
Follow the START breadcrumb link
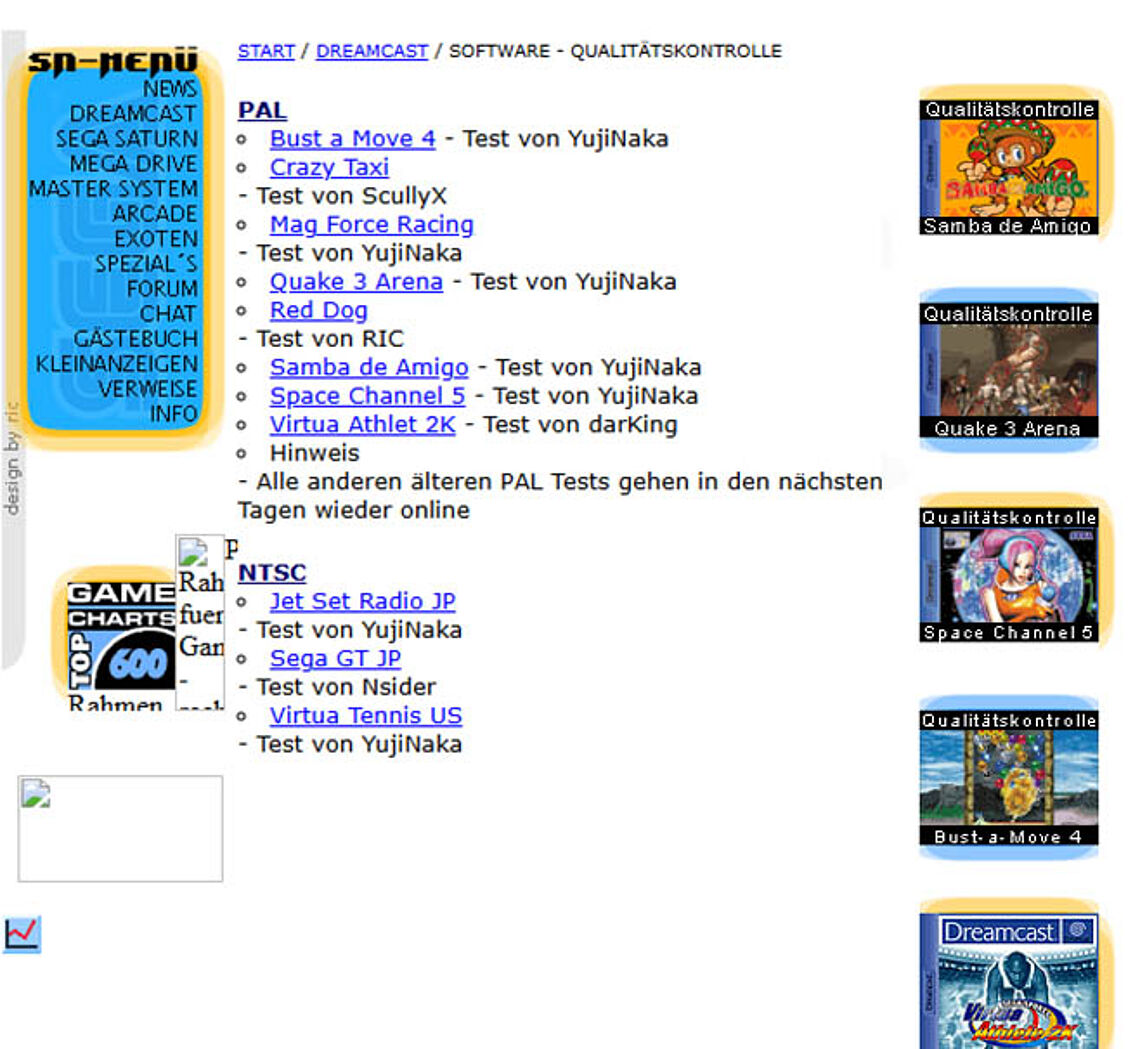(x=266, y=52)
